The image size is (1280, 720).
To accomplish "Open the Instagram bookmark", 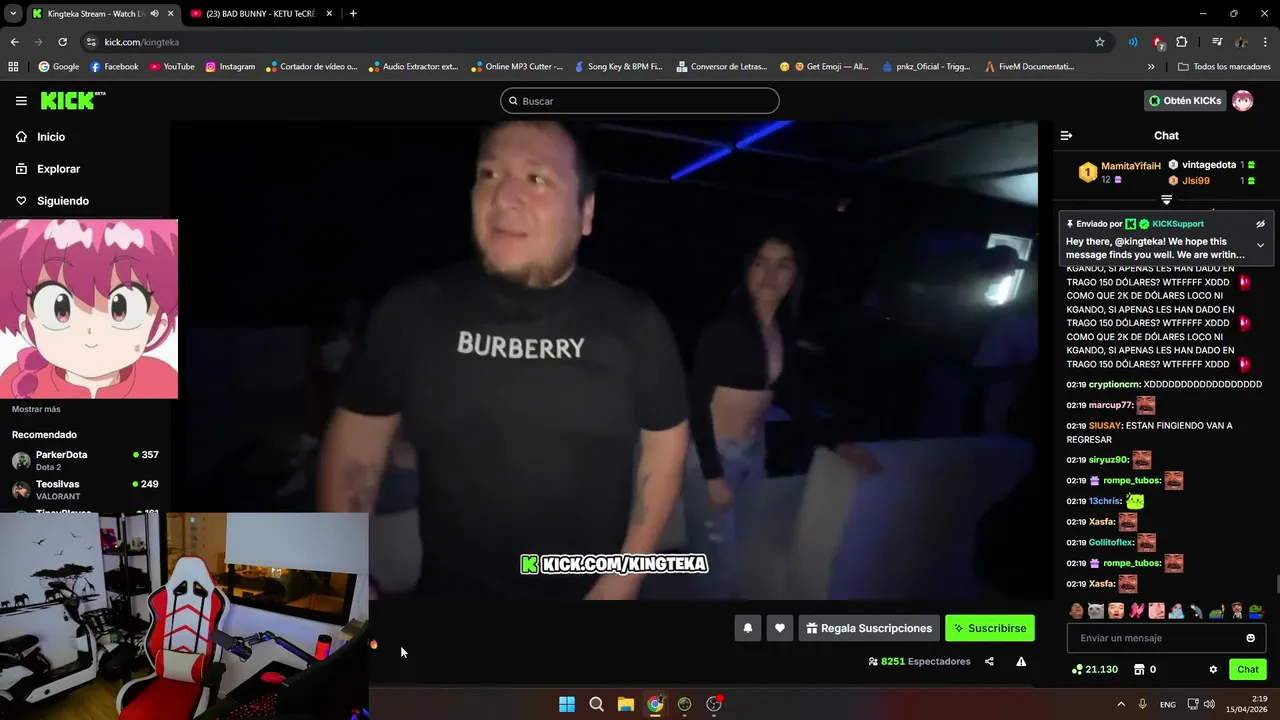I will tap(230, 67).
